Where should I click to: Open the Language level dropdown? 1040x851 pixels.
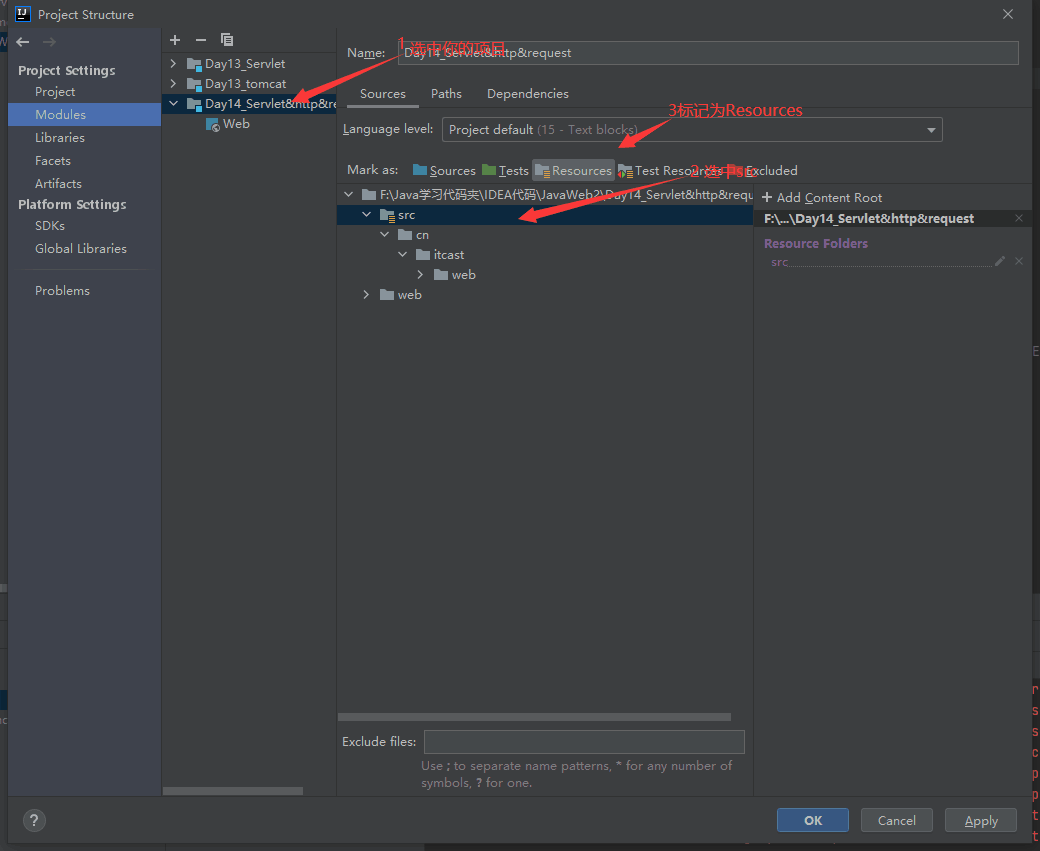click(x=692, y=130)
